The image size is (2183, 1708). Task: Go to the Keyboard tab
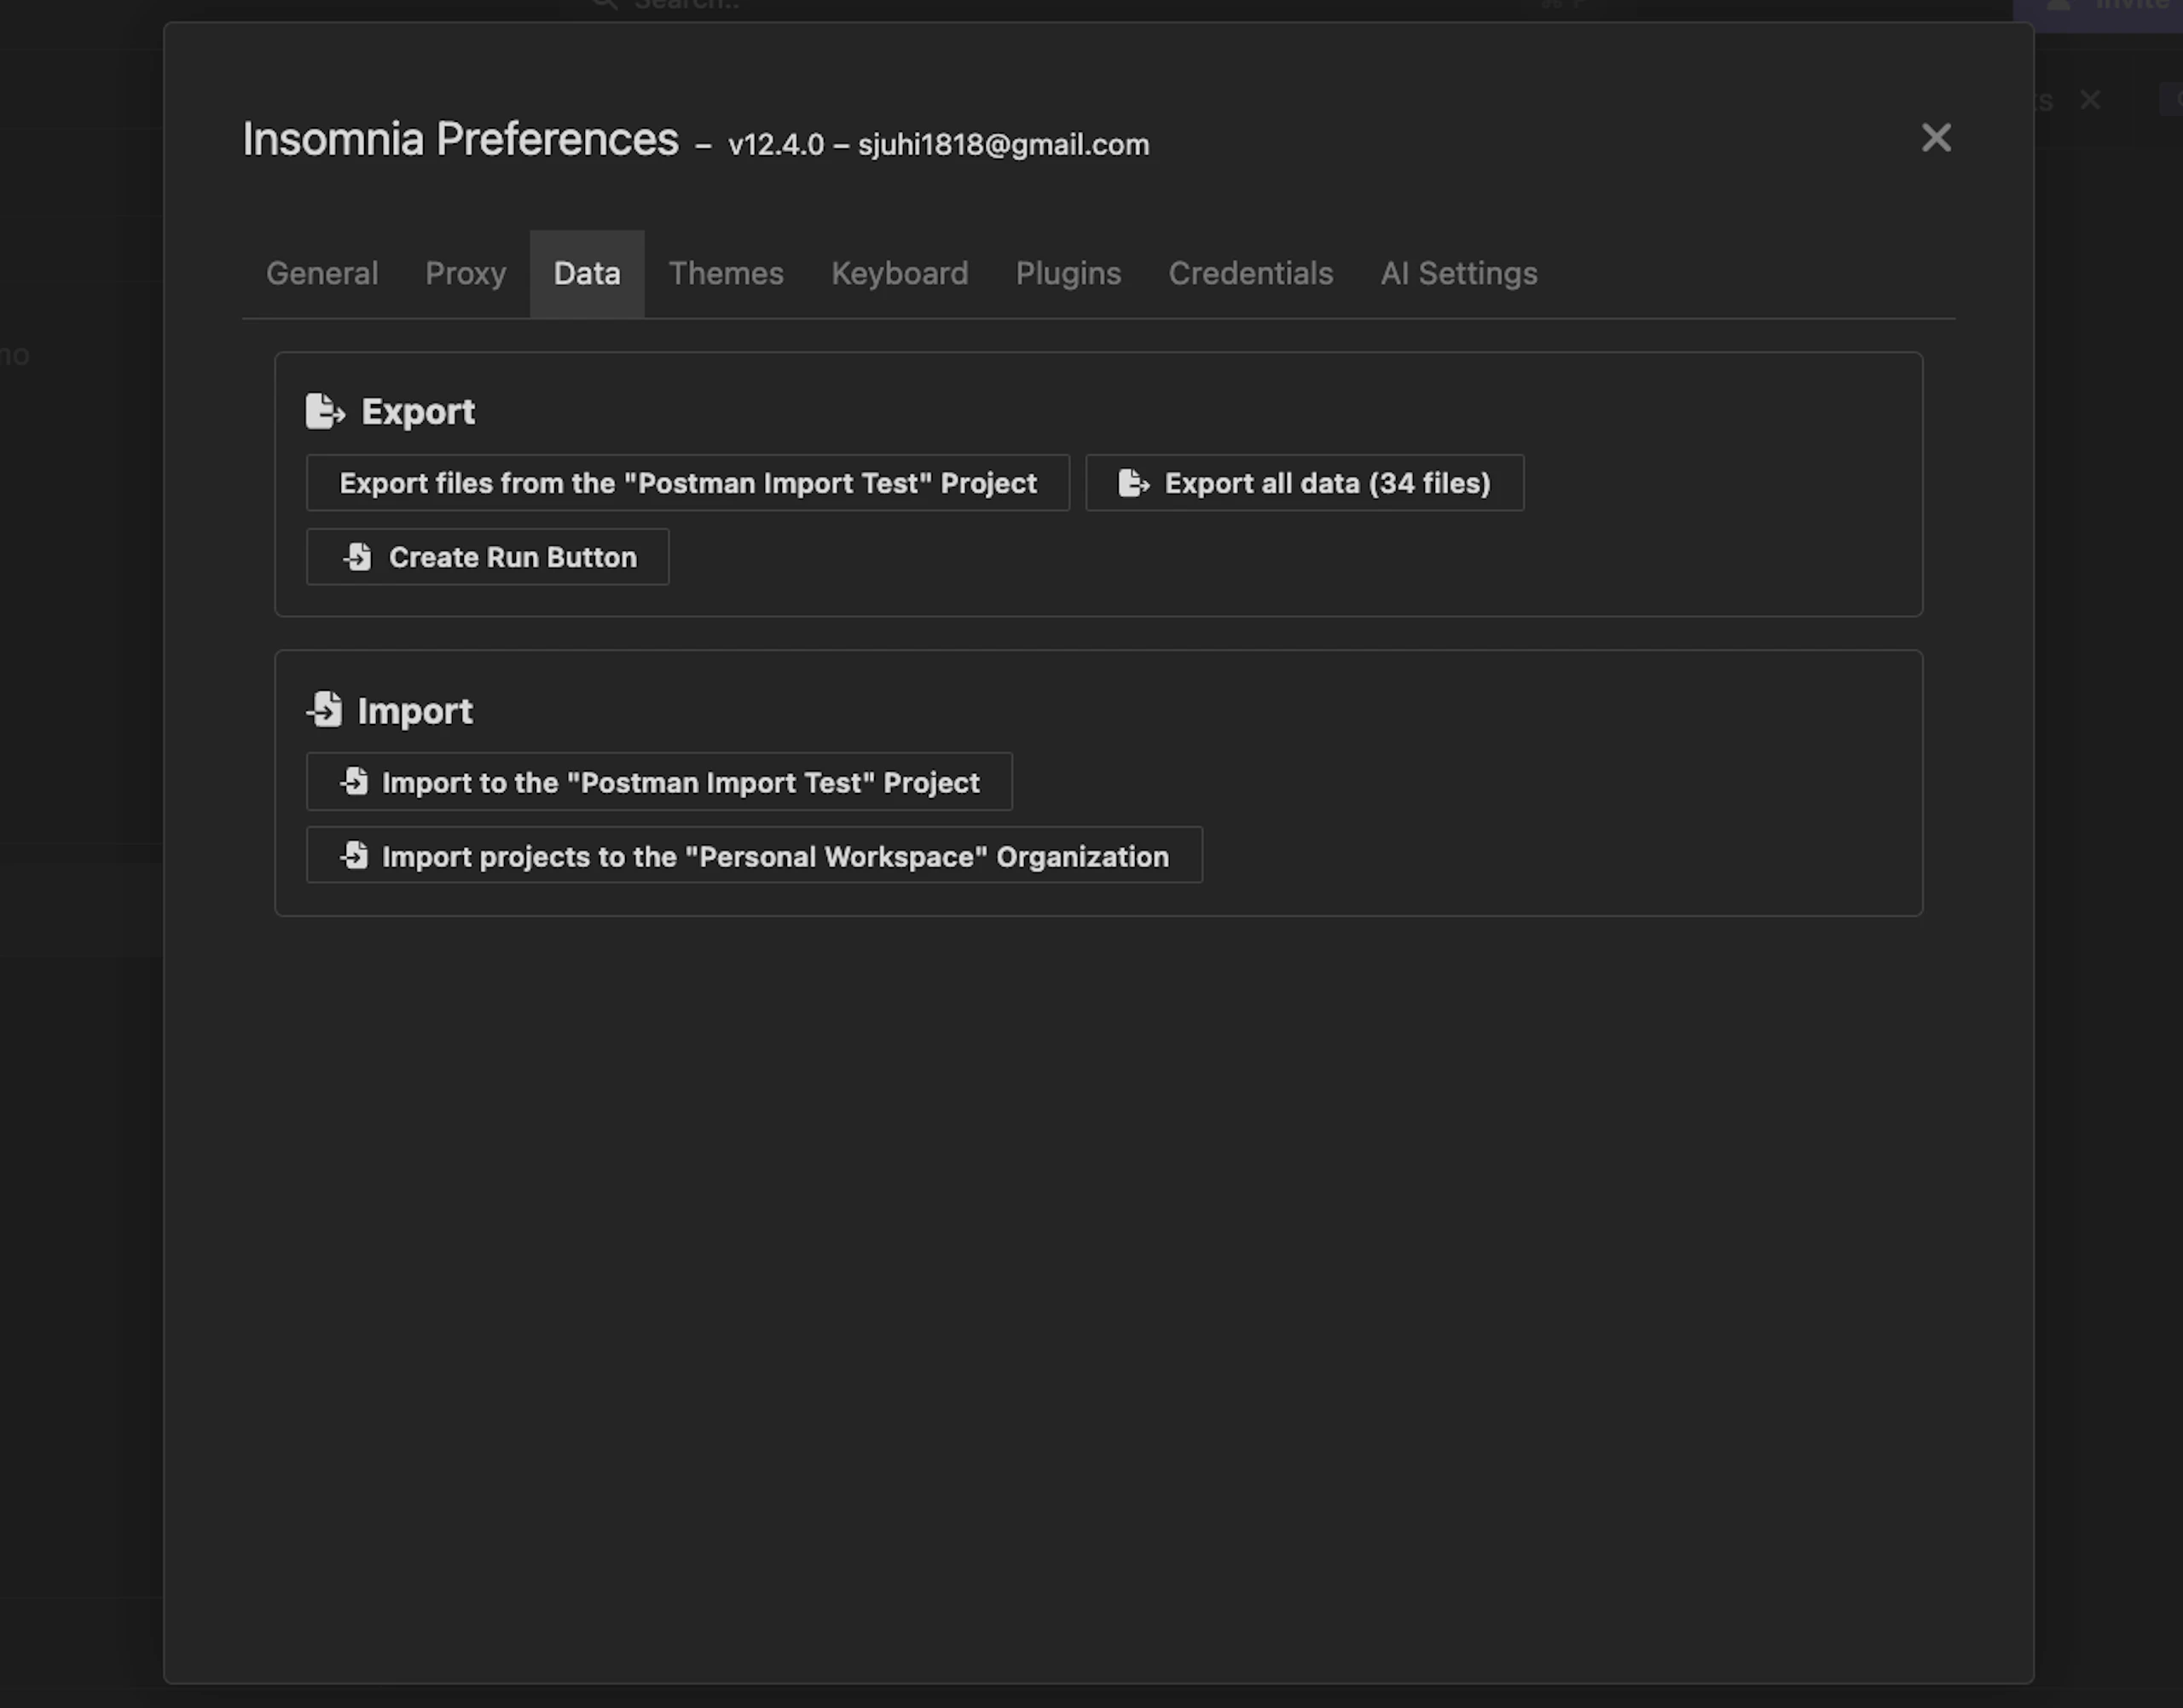[x=899, y=273]
